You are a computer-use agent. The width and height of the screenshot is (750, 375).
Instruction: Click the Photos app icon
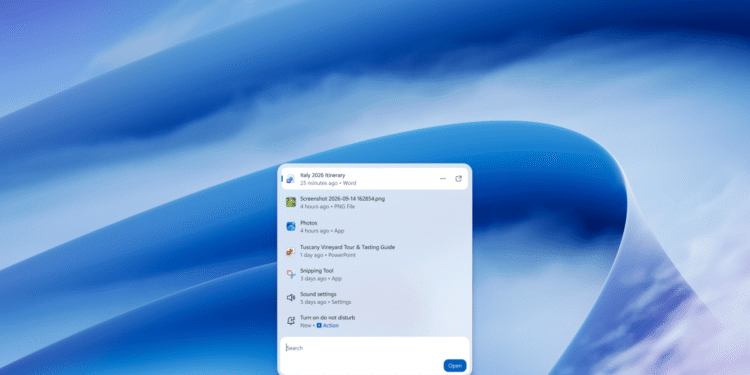(291, 226)
